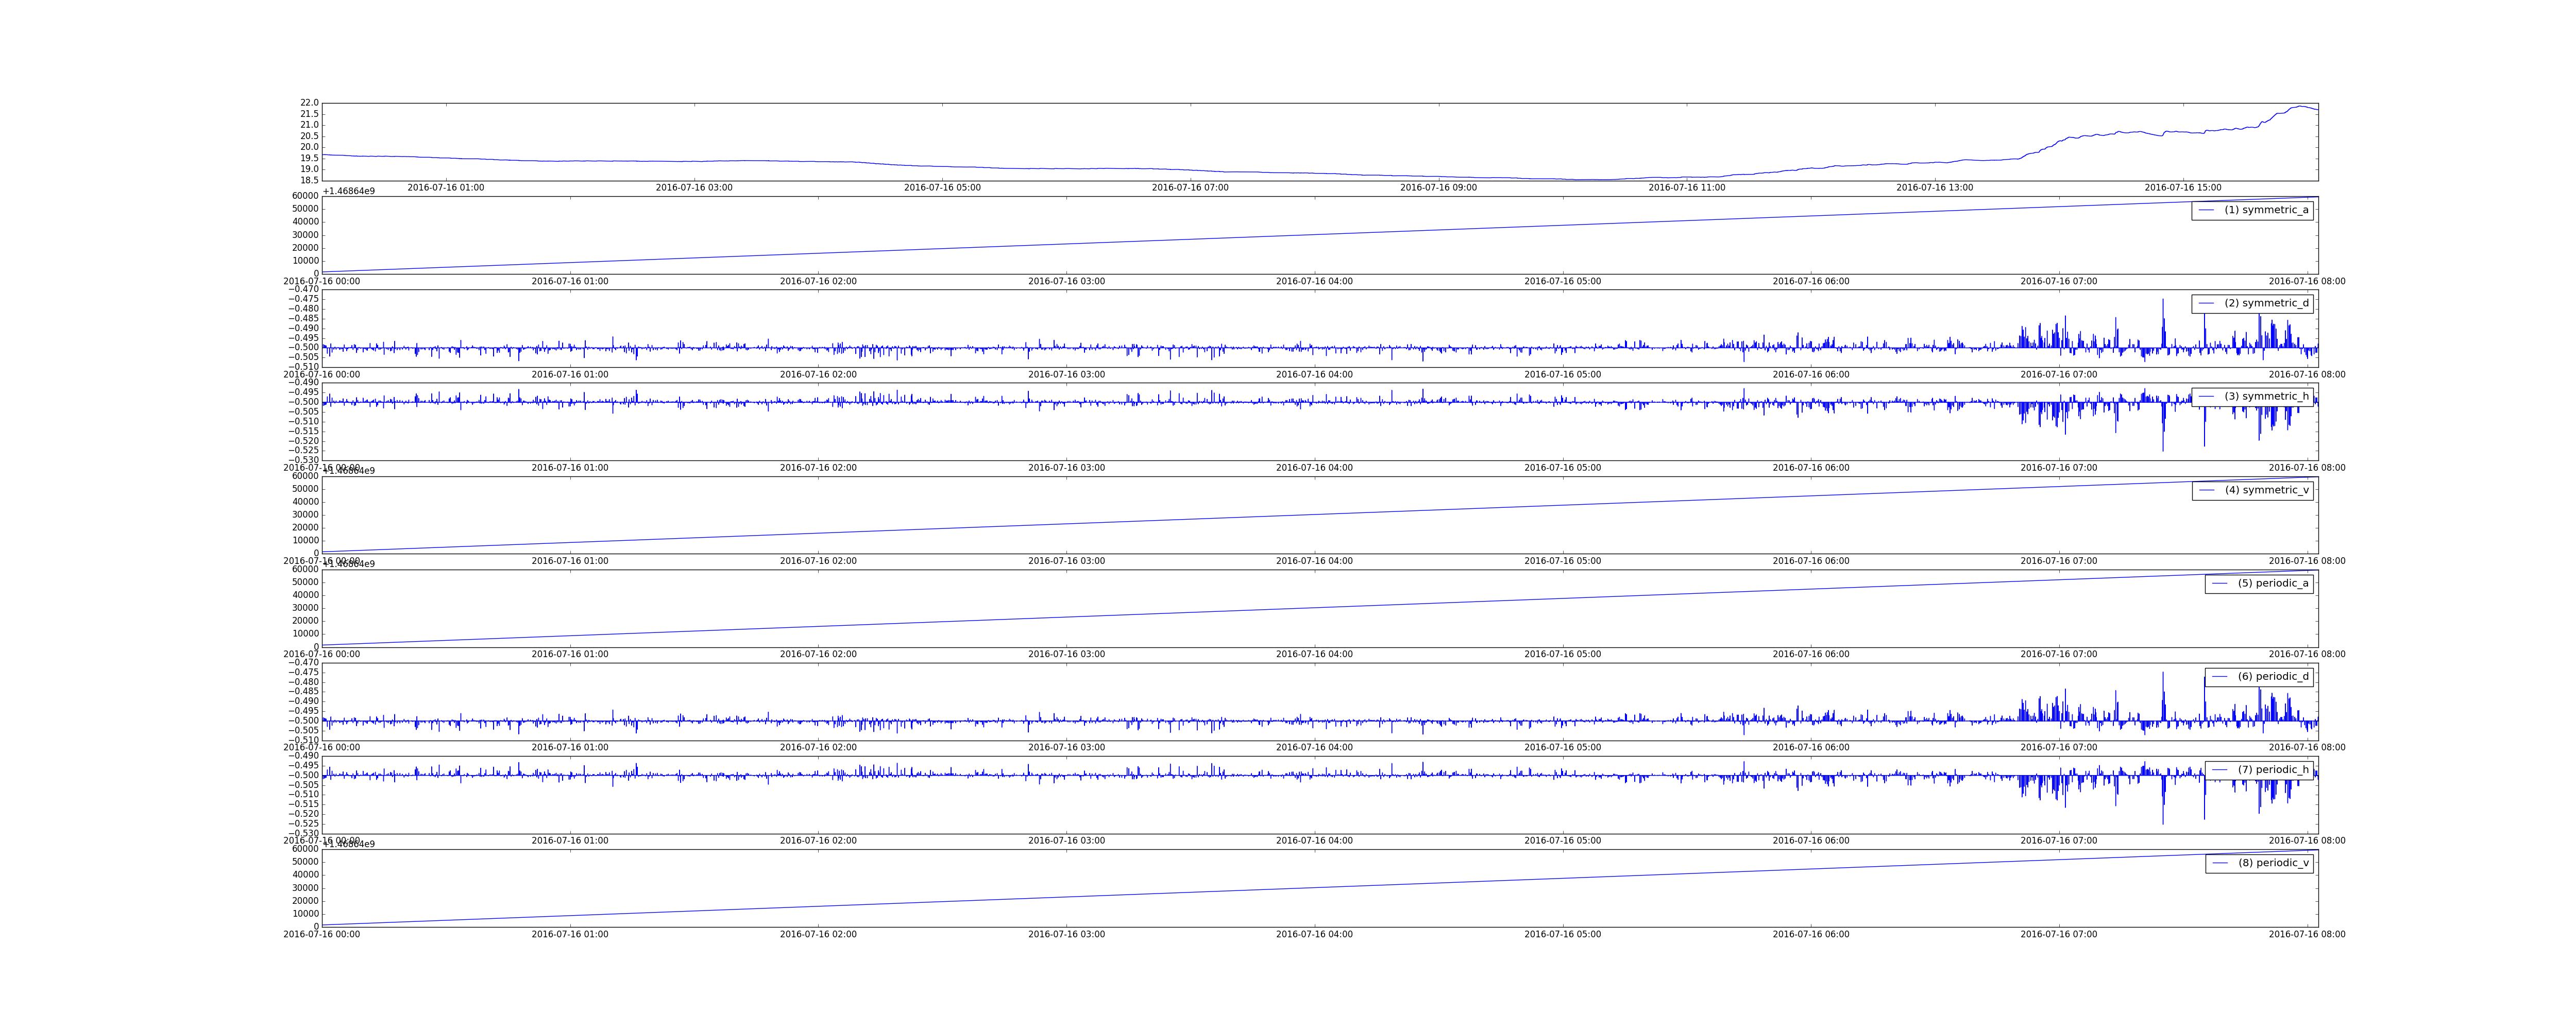This screenshot has width=2576, height=1030.
Task: Click the -0.525 tick in symmetric_h plot
Action: pos(304,450)
